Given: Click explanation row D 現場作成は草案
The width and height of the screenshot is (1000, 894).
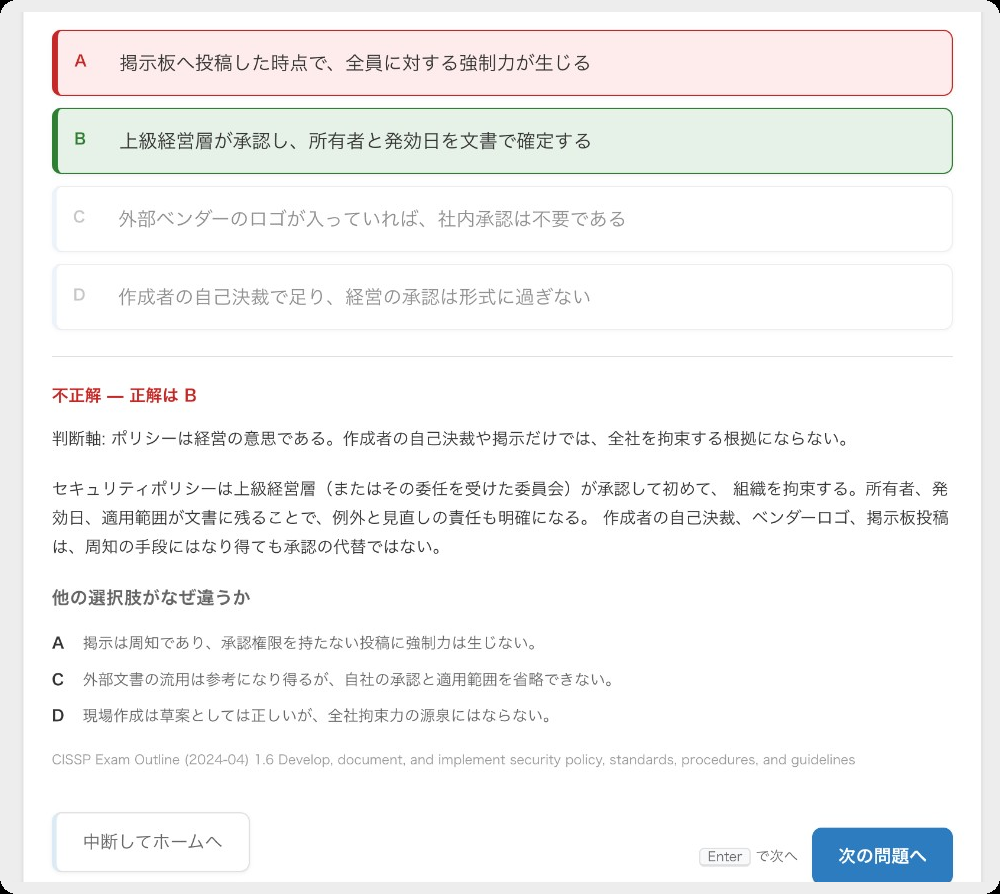Looking at the screenshot, I should click(x=302, y=715).
